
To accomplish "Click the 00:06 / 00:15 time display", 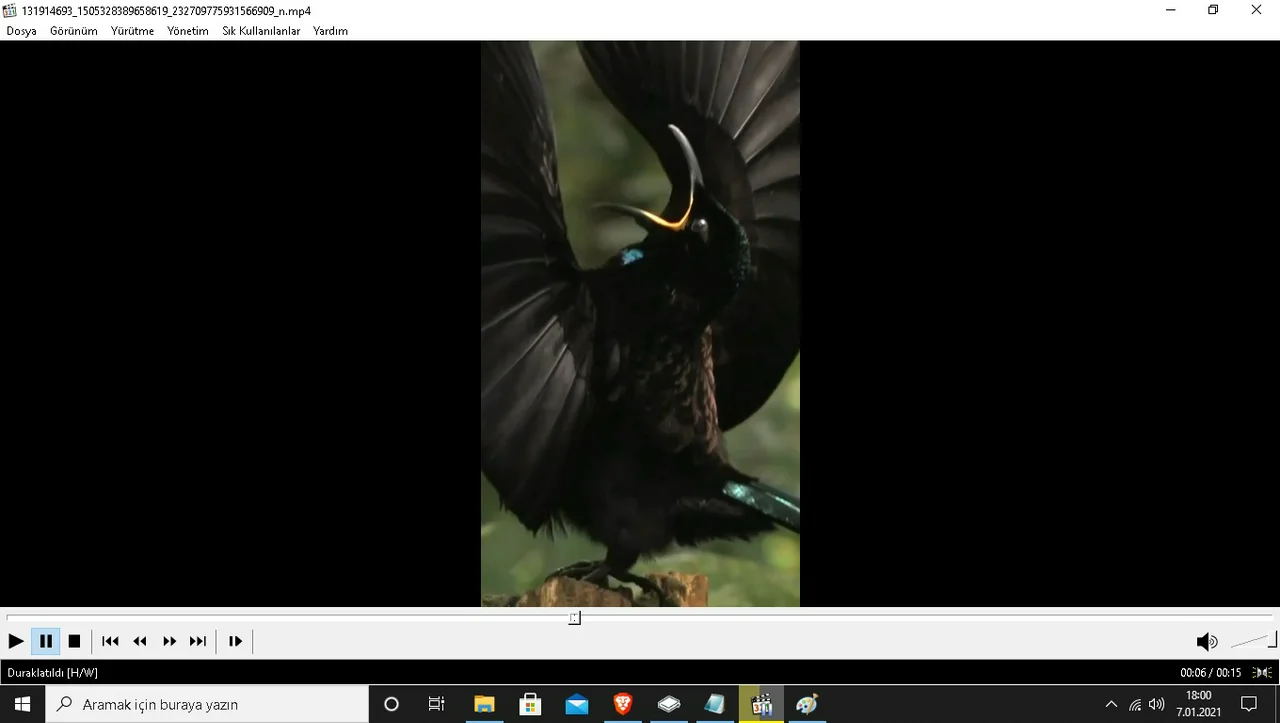I will [1210, 673].
